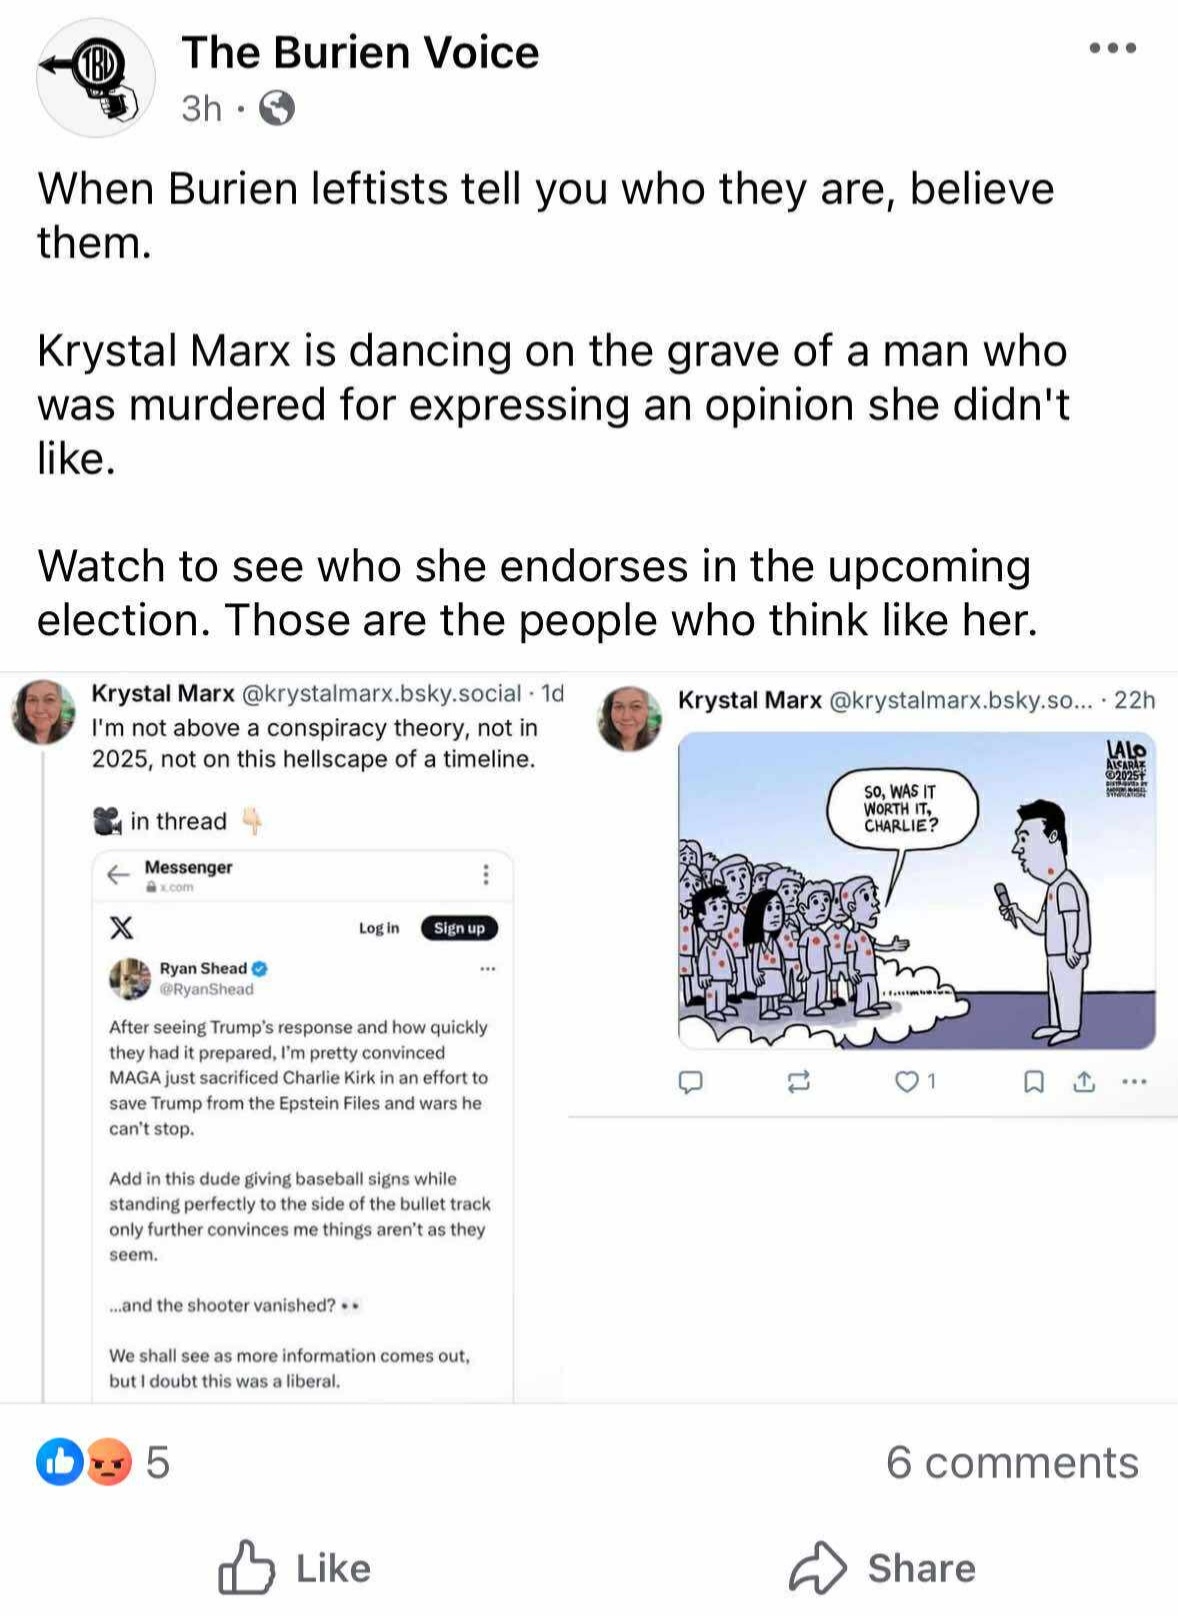Image resolution: width=1178 pixels, height=1616 pixels.
Task: View the 6 comments
Action: coord(1012,1463)
